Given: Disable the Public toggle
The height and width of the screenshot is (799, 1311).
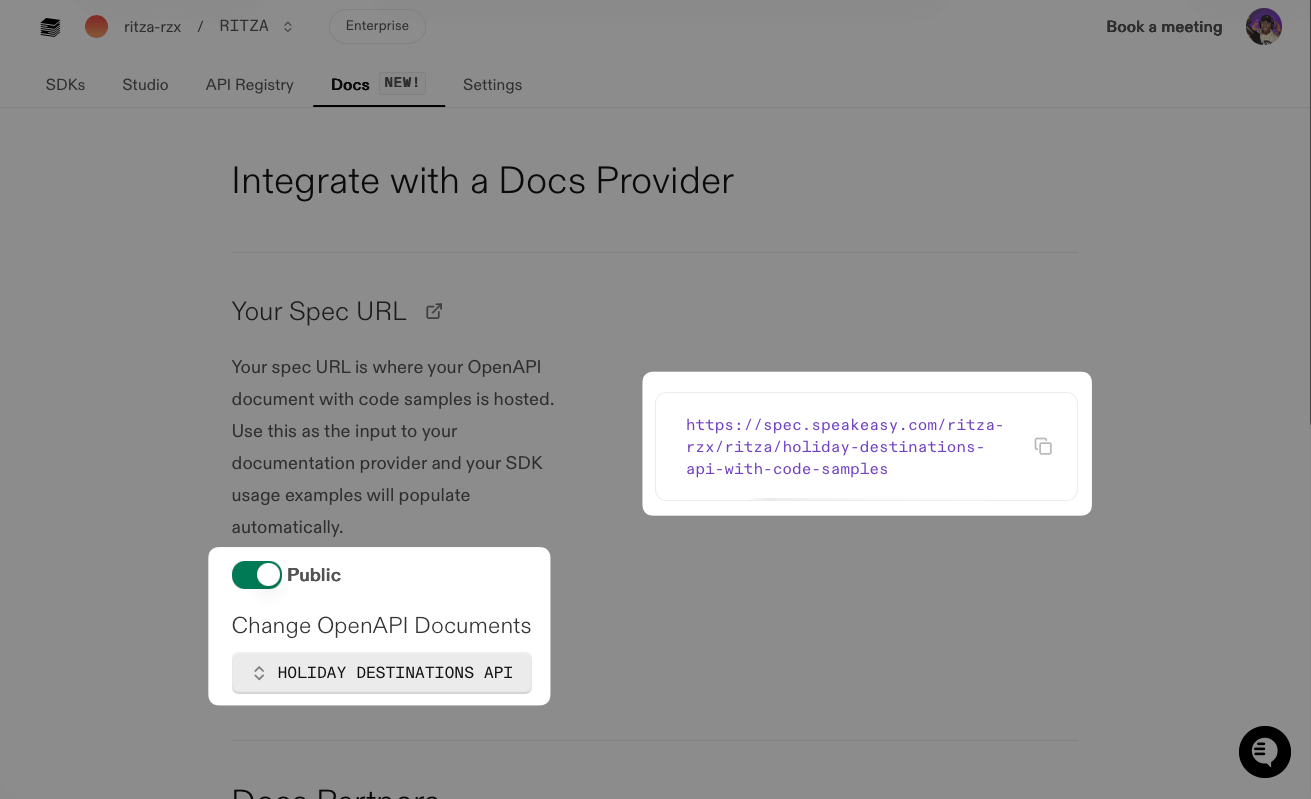Looking at the screenshot, I should tap(257, 575).
